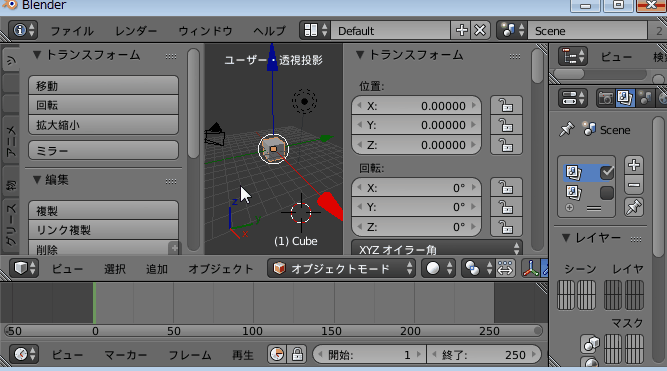Open the Default layout dropdown field
The height and width of the screenshot is (371, 667).
(391, 30)
